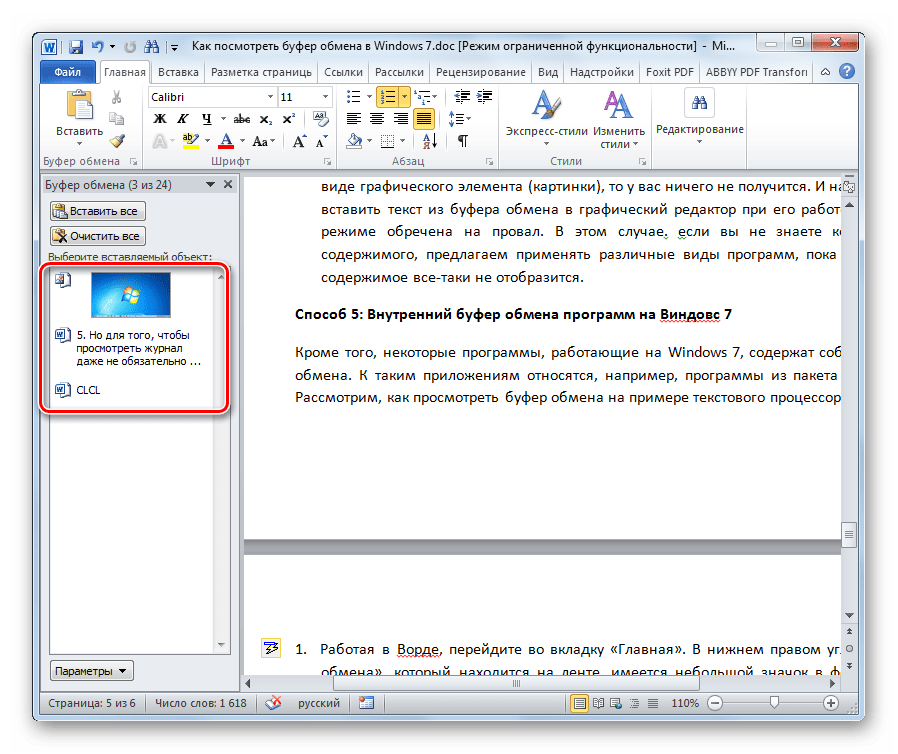The height and width of the screenshot is (754, 898).
Task: Click the Очистить все button
Action: point(97,236)
